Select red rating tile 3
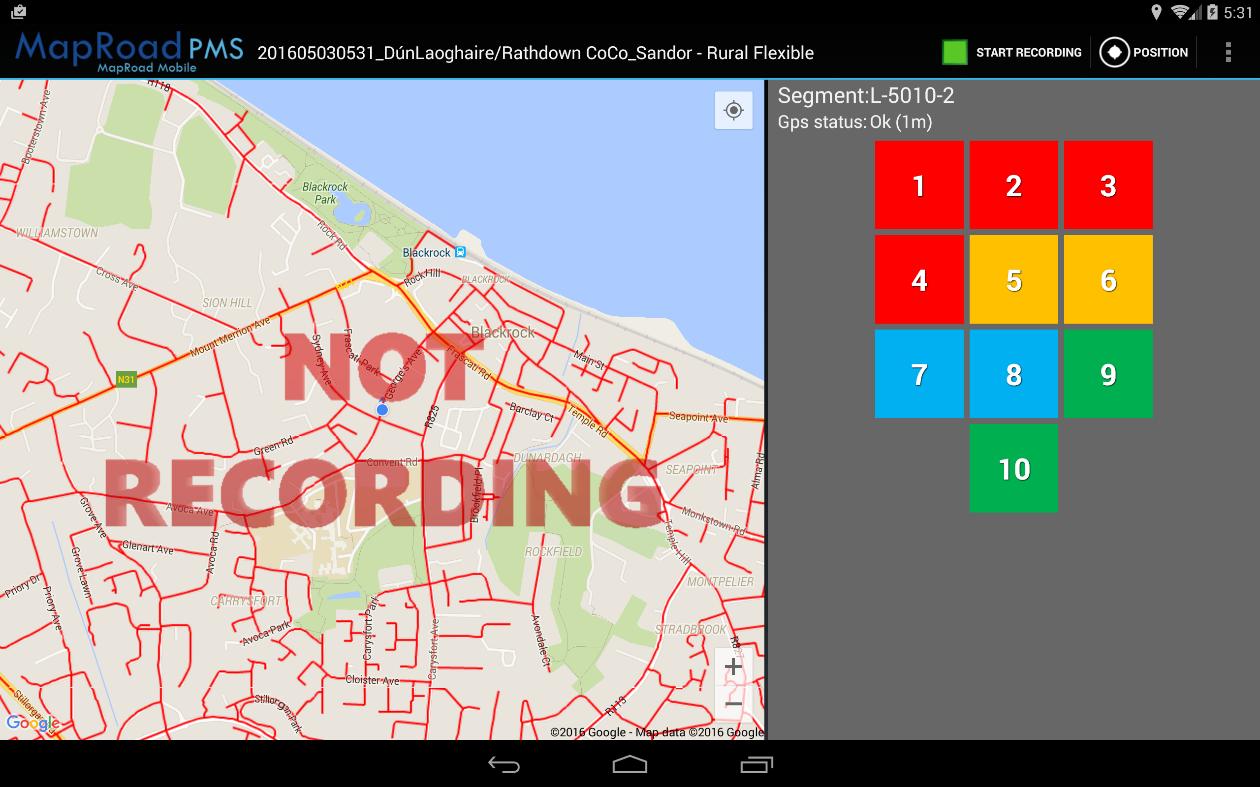1260x787 pixels. pyautogui.click(x=1108, y=185)
